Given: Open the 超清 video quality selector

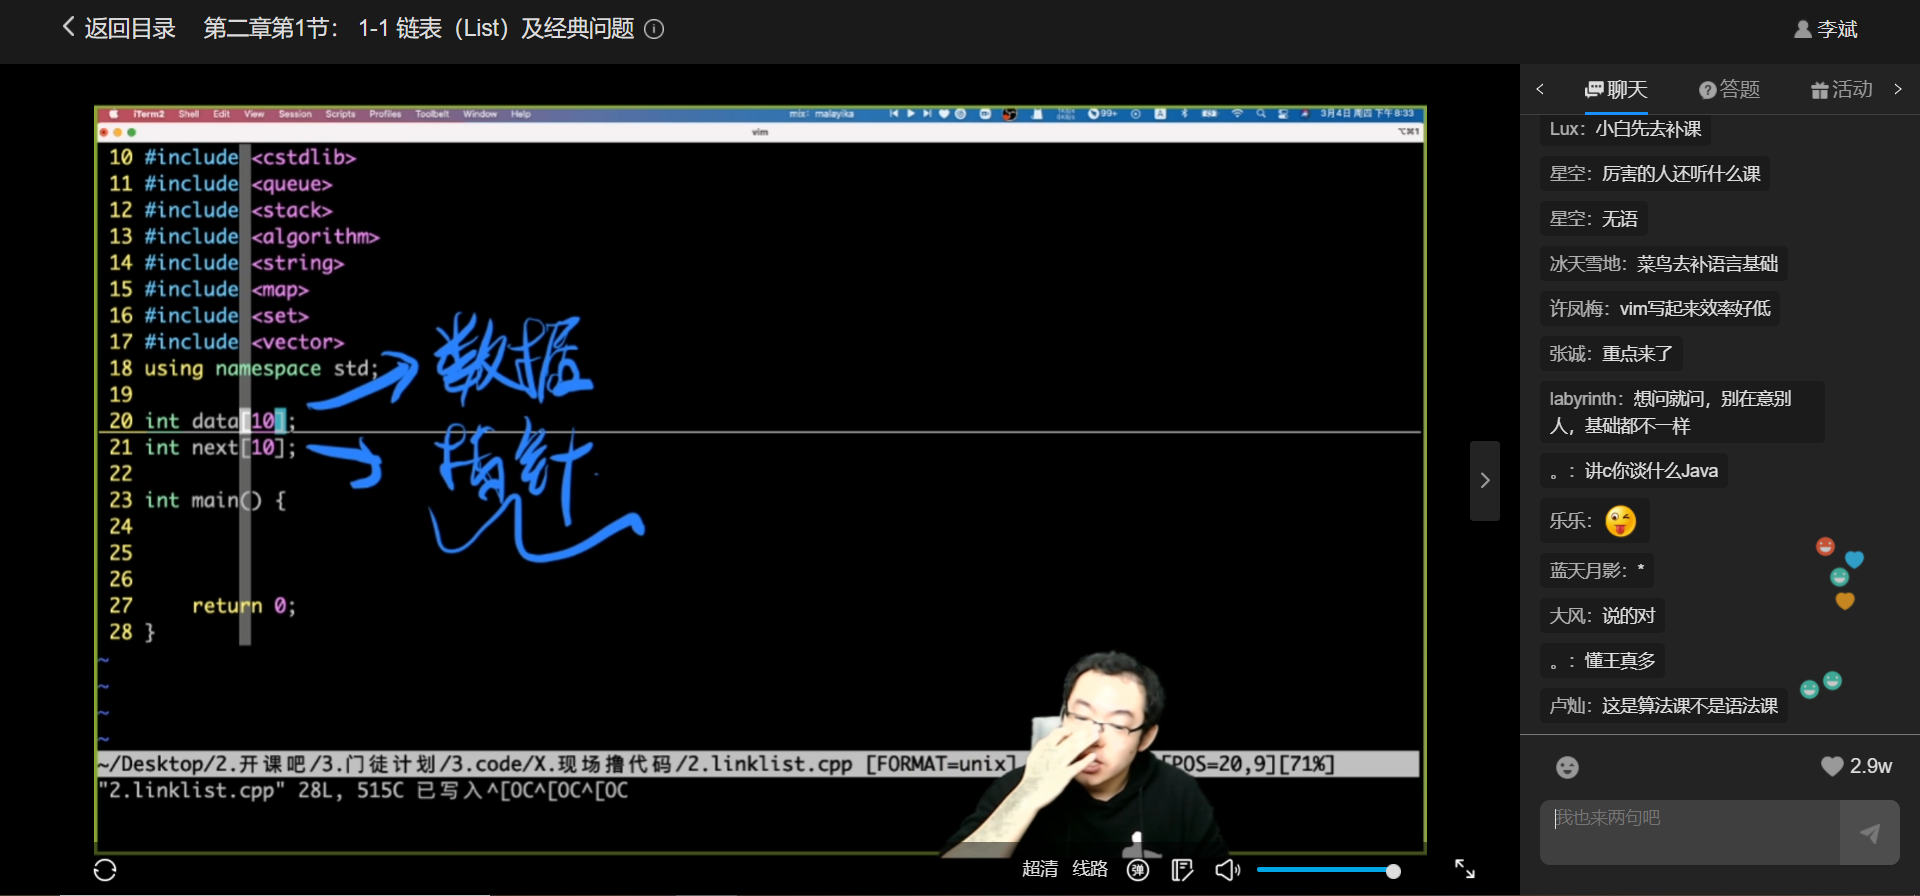Looking at the screenshot, I should point(1040,869).
